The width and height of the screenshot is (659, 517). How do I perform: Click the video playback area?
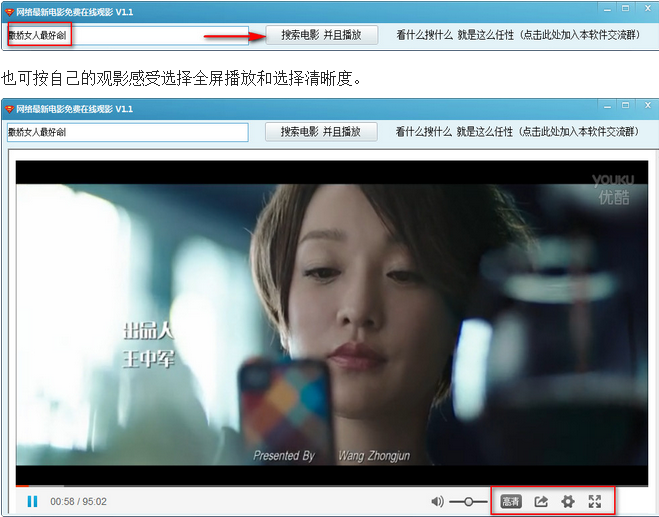pyautogui.click(x=332, y=324)
